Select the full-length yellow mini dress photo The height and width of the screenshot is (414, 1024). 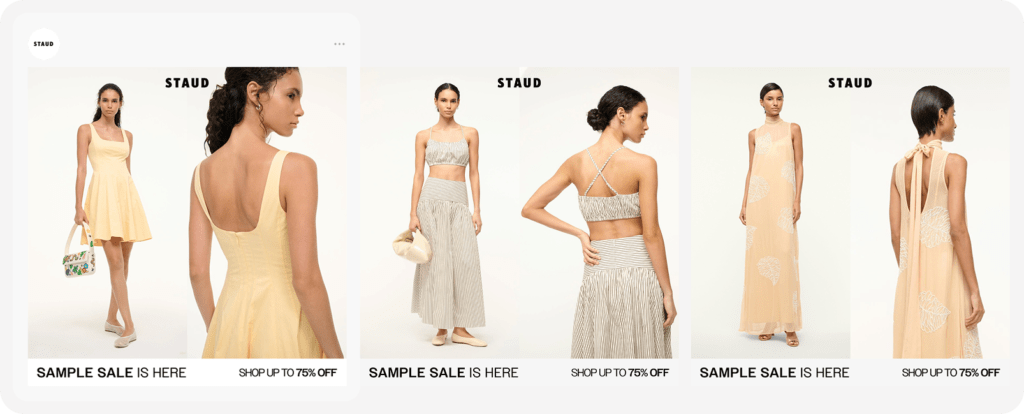click(107, 213)
